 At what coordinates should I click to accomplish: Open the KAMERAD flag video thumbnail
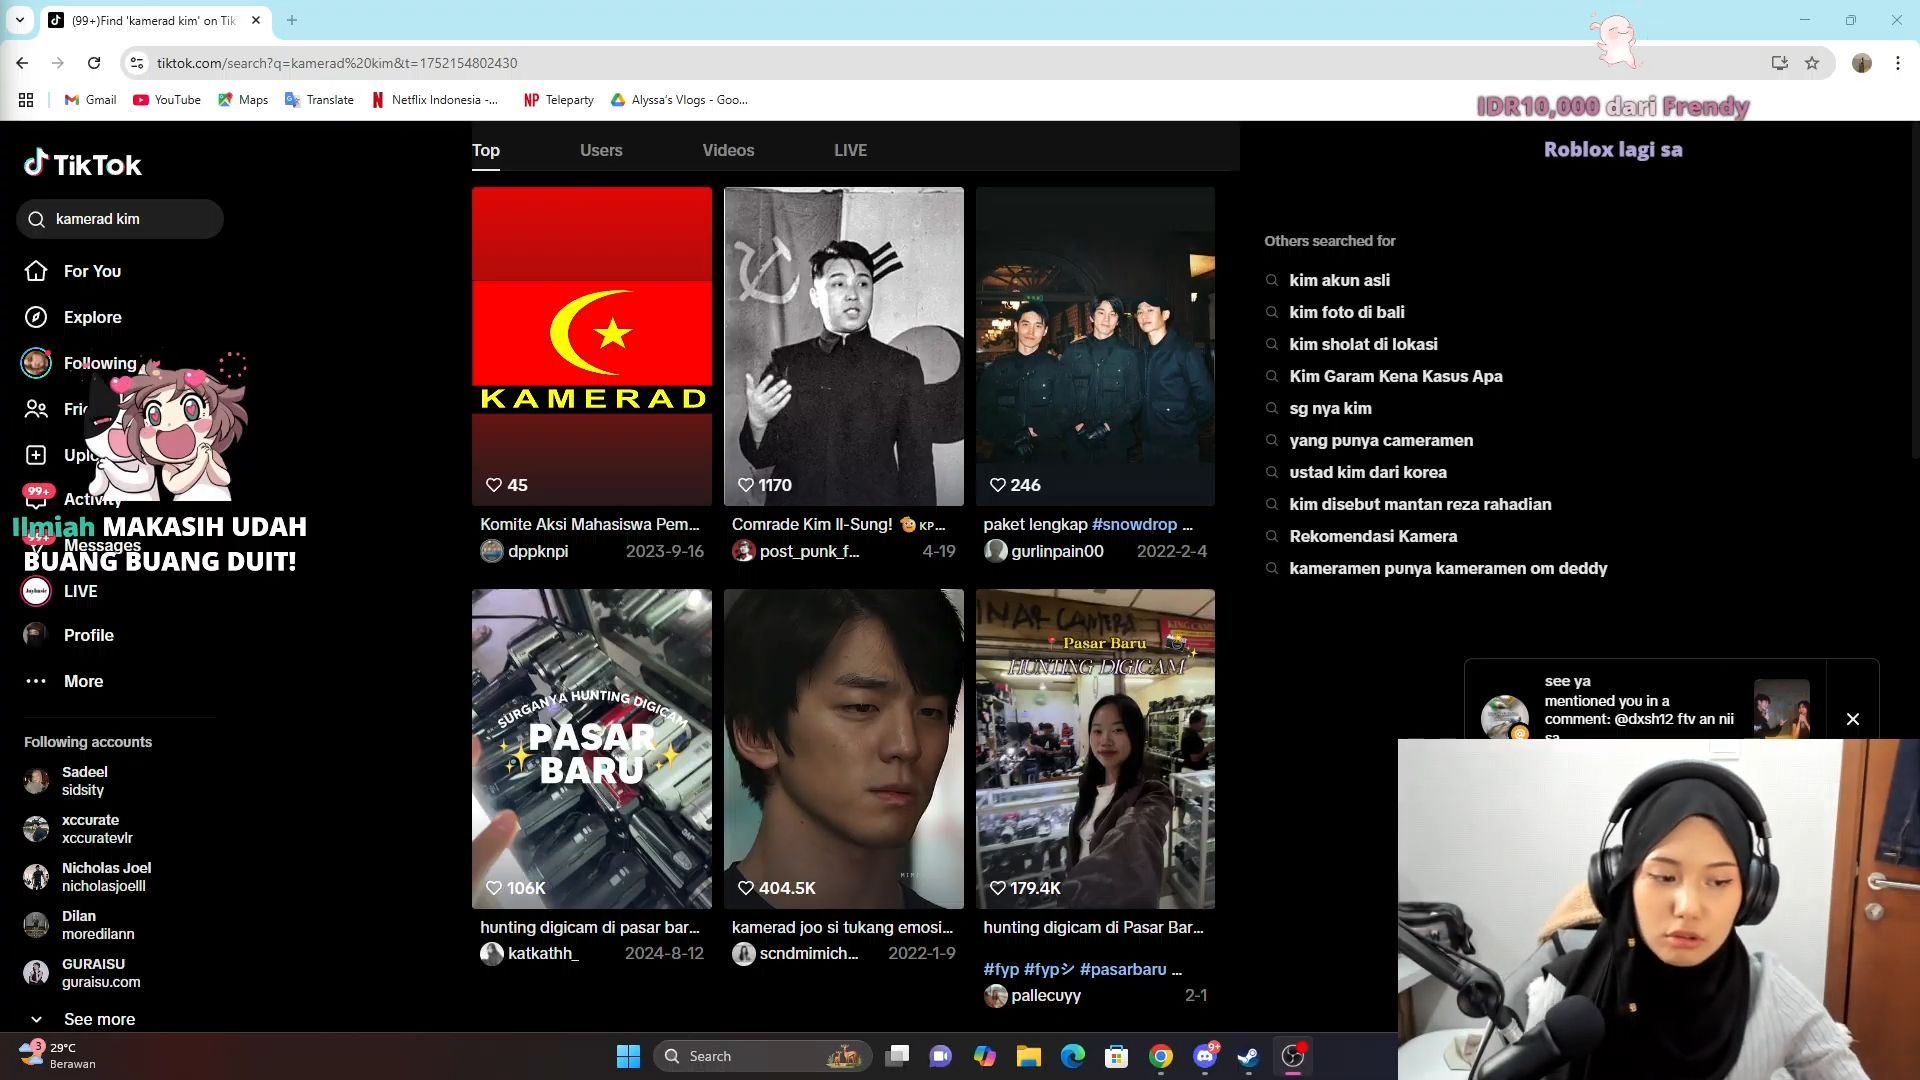click(x=592, y=346)
